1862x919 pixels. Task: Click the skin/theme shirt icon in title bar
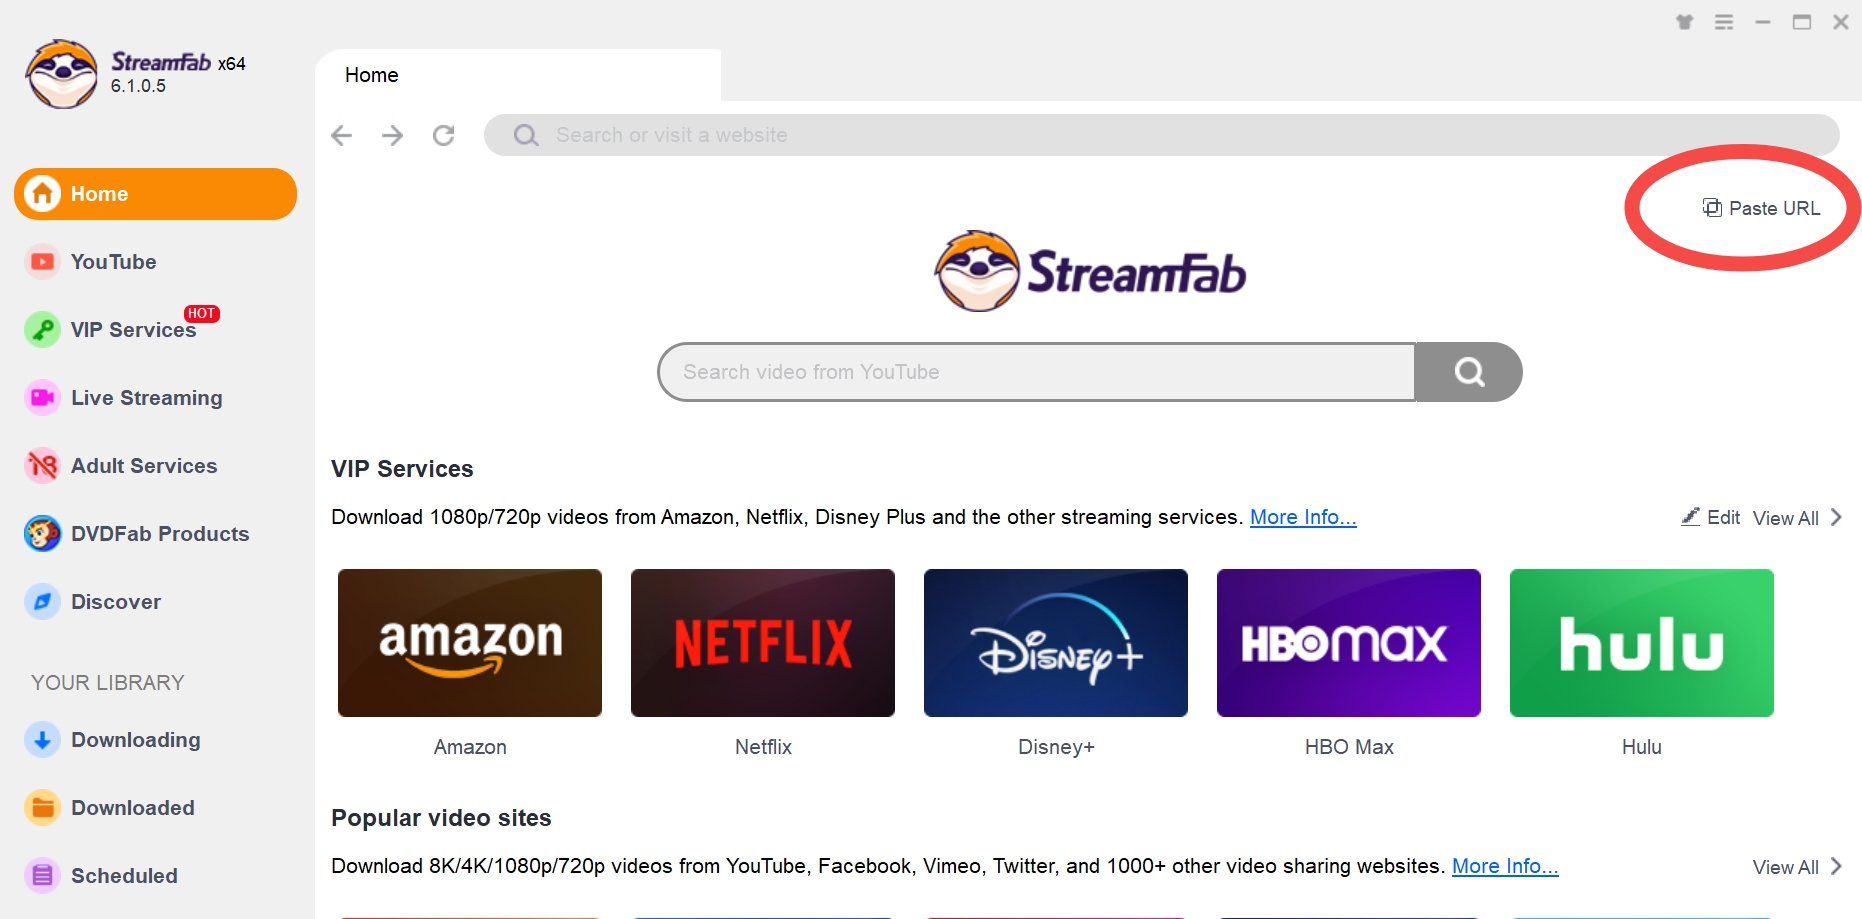(x=1685, y=22)
